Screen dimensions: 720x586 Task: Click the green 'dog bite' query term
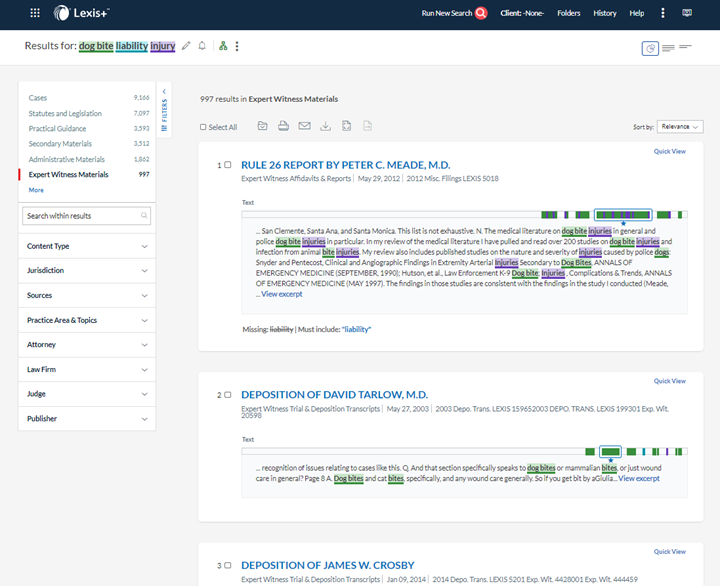(96, 46)
